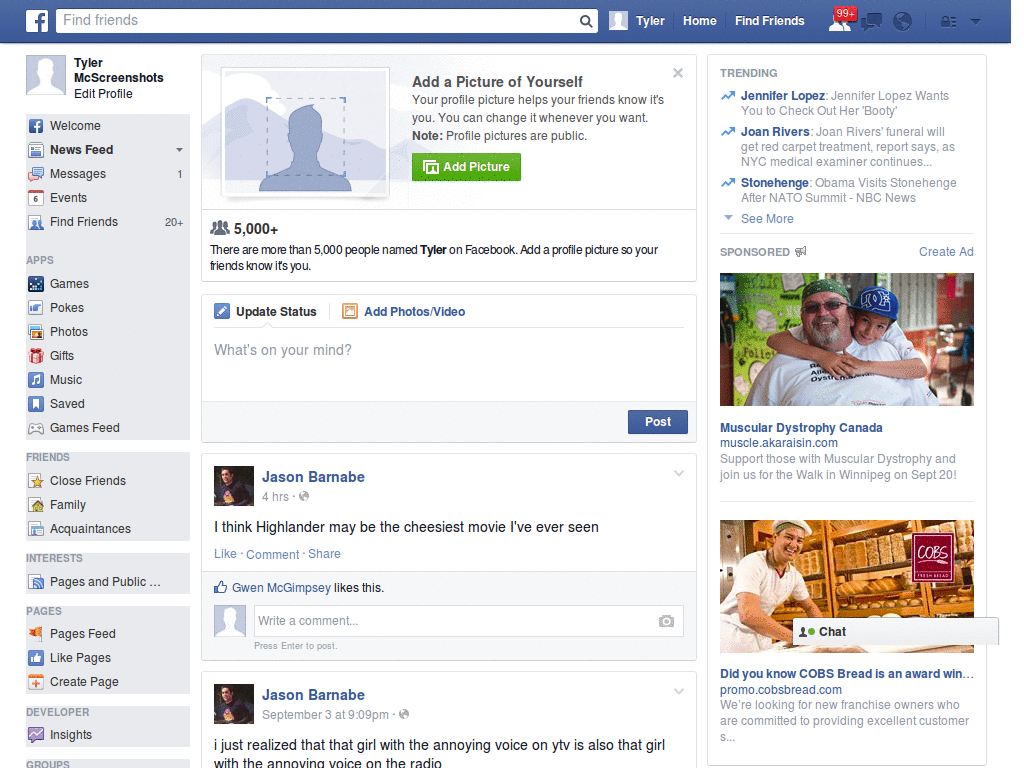Click Edit Profile link
Image resolution: width=1024 pixels, height=768 pixels.
click(103, 94)
